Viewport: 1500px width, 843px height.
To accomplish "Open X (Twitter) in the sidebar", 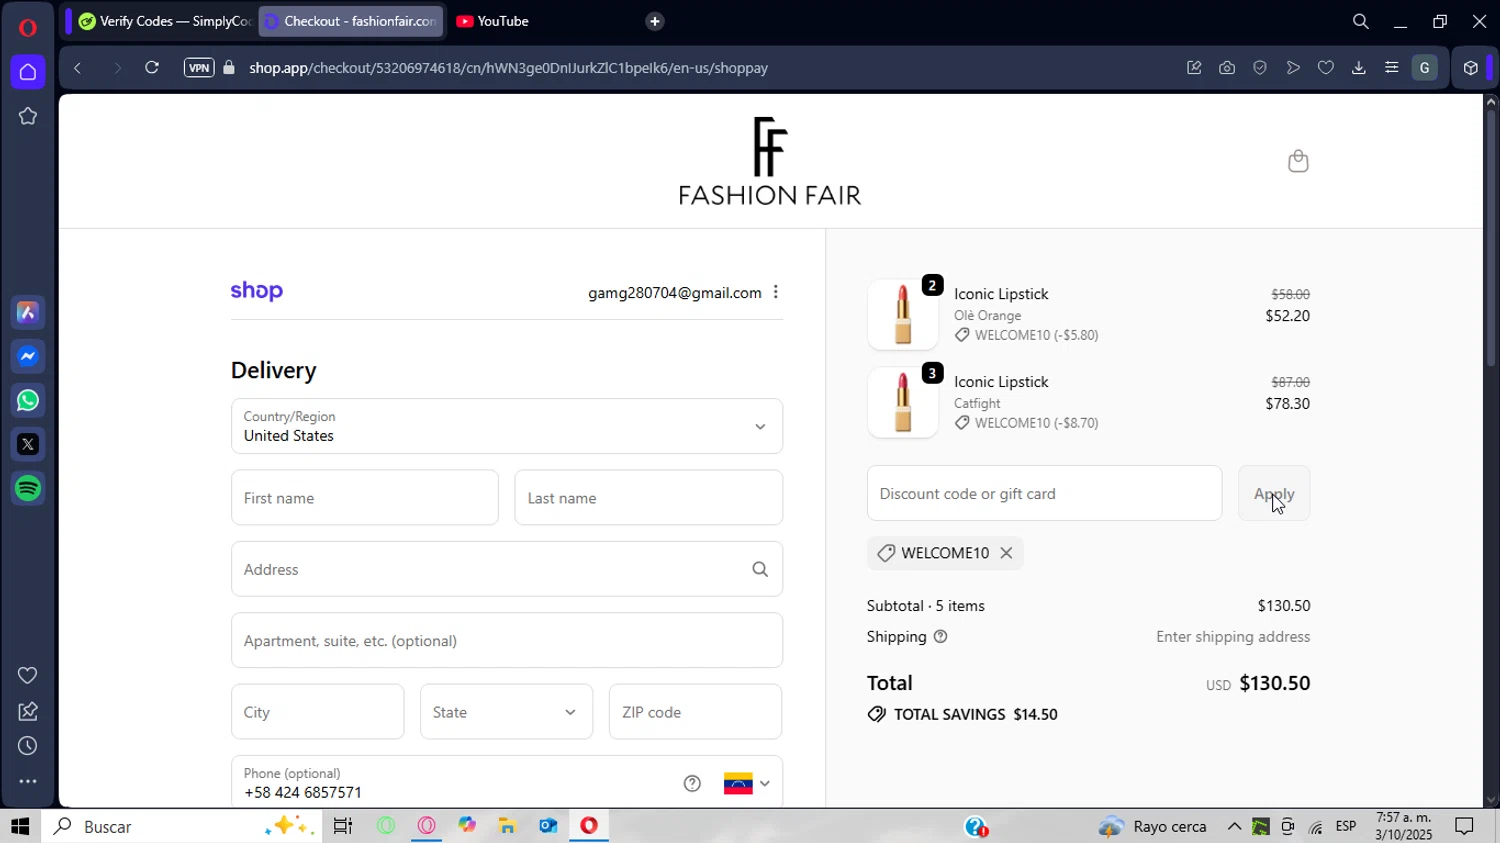I will 28,445.
